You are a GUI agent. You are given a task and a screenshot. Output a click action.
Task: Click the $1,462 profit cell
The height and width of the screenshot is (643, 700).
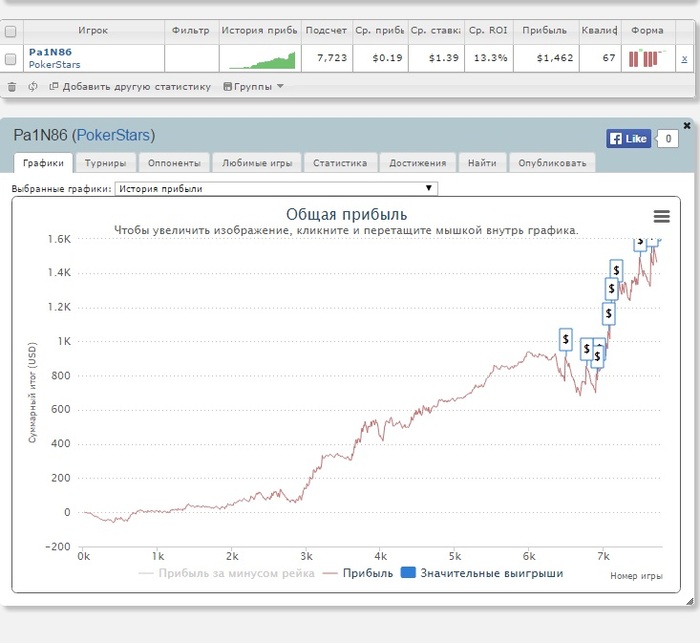[546, 58]
